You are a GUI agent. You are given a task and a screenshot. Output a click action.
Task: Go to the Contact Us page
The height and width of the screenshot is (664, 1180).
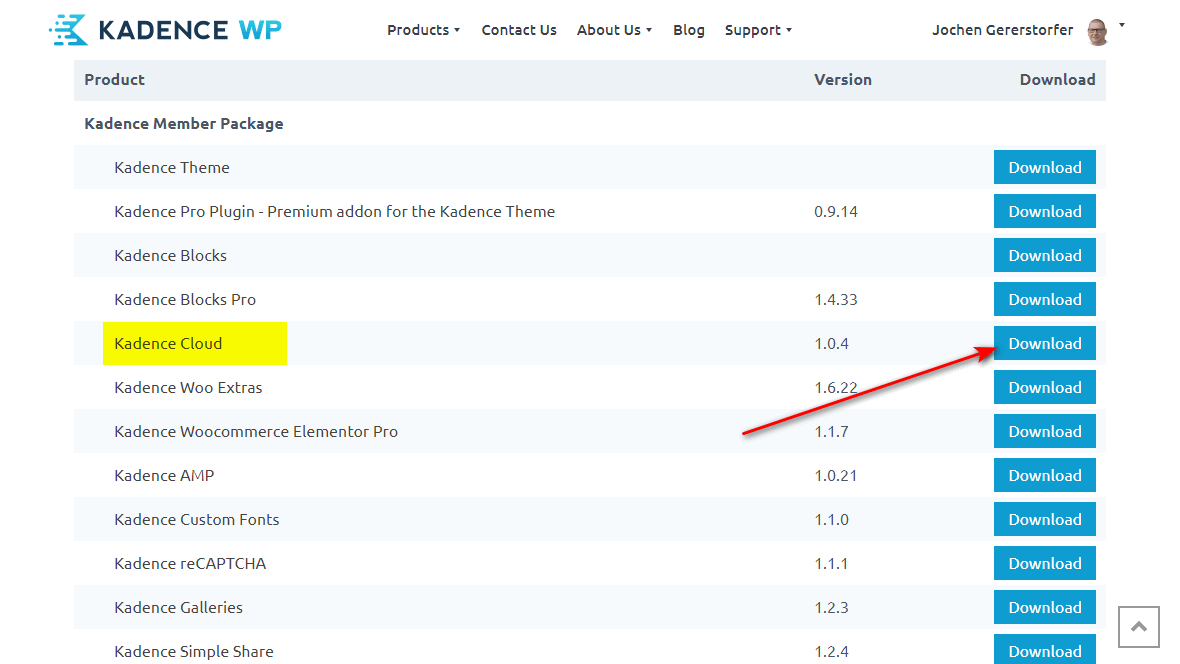coord(519,30)
